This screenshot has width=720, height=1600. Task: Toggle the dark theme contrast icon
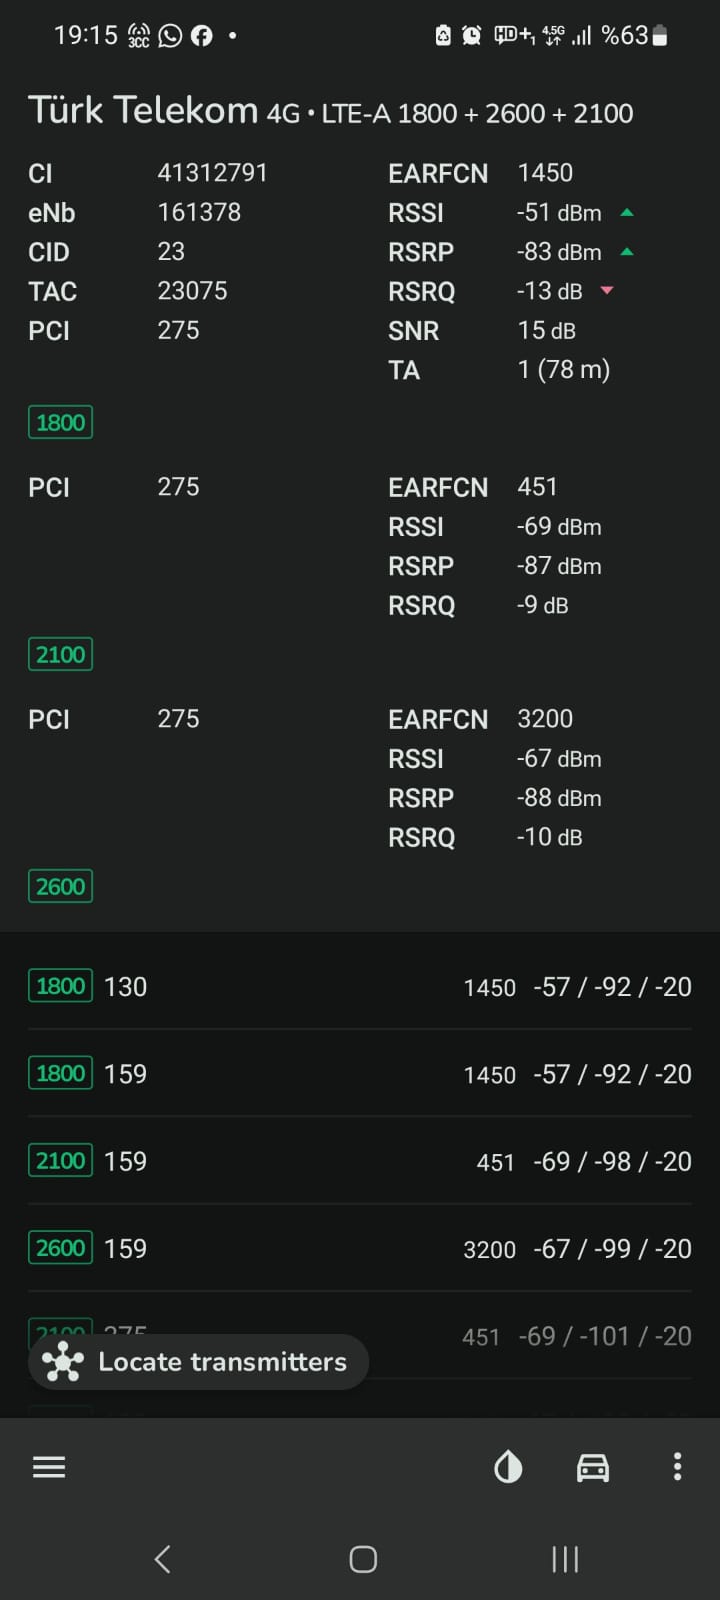[508, 1467]
